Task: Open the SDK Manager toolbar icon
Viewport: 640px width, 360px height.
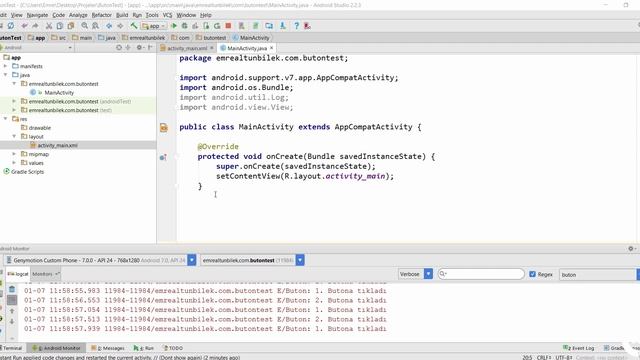Action: click(x=282, y=26)
